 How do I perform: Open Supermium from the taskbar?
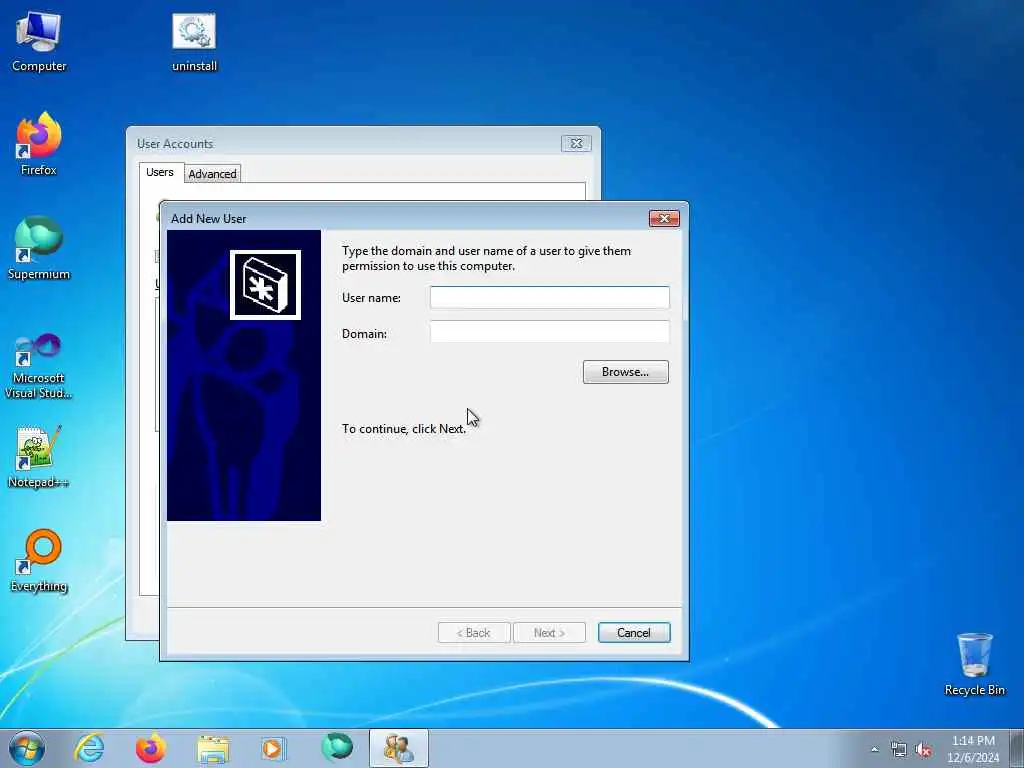pyautogui.click(x=337, y=747)
